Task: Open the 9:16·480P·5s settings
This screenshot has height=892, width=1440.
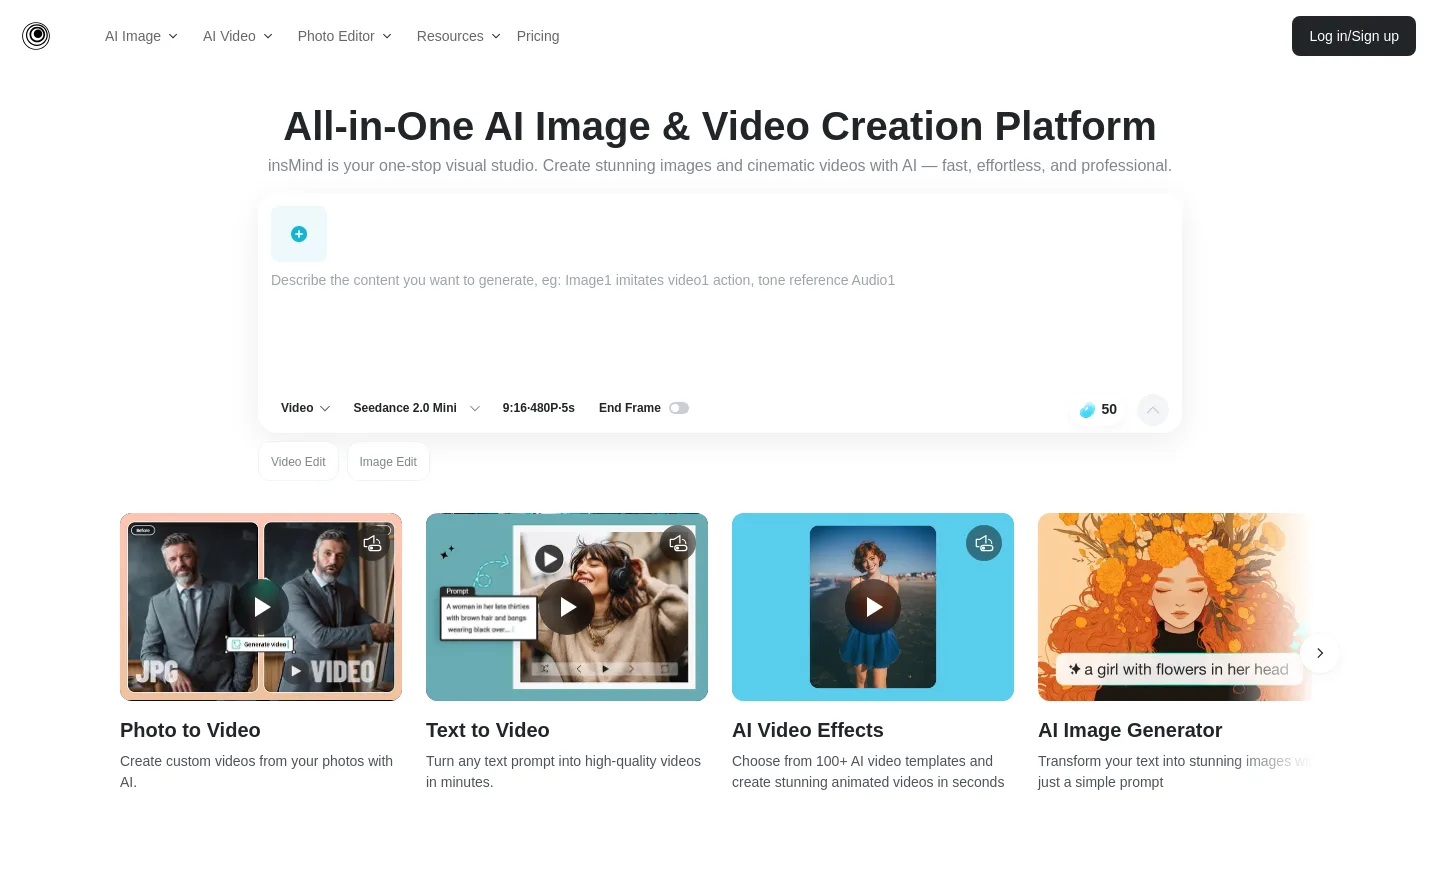Action: (539, 408)
